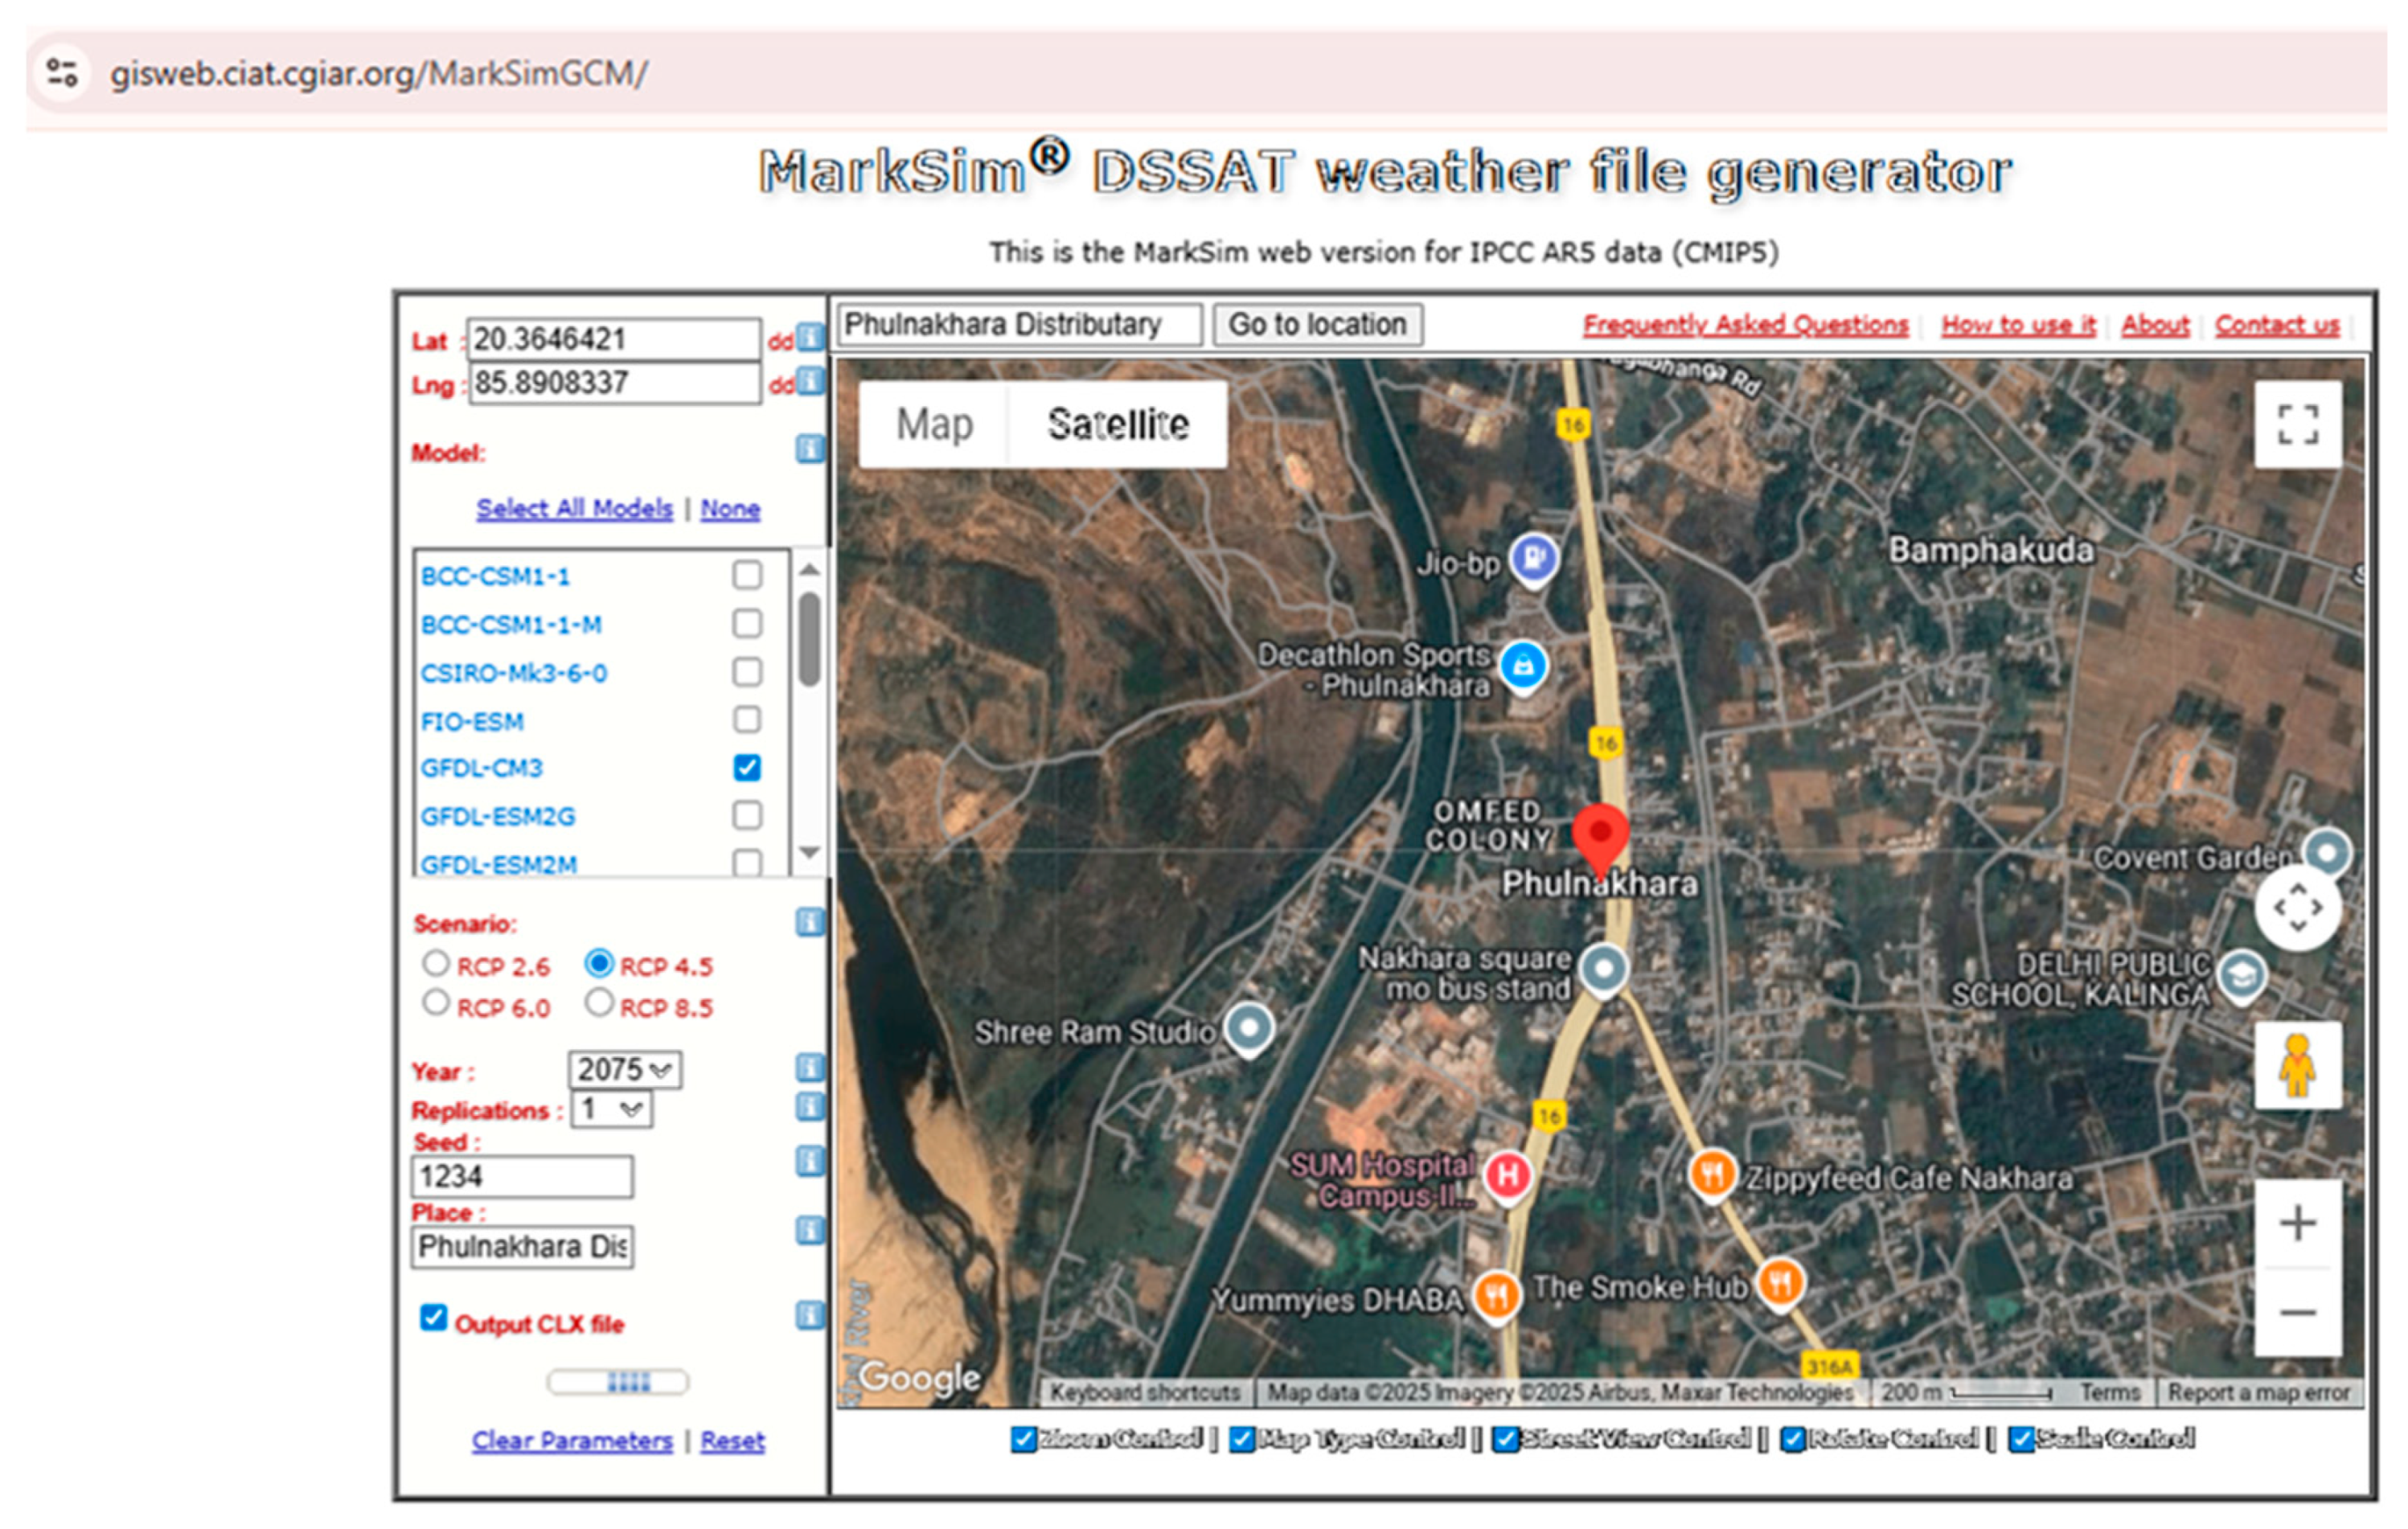
Task: Open Nakhara square mo bus stand marker
Action: point(1604,969)
